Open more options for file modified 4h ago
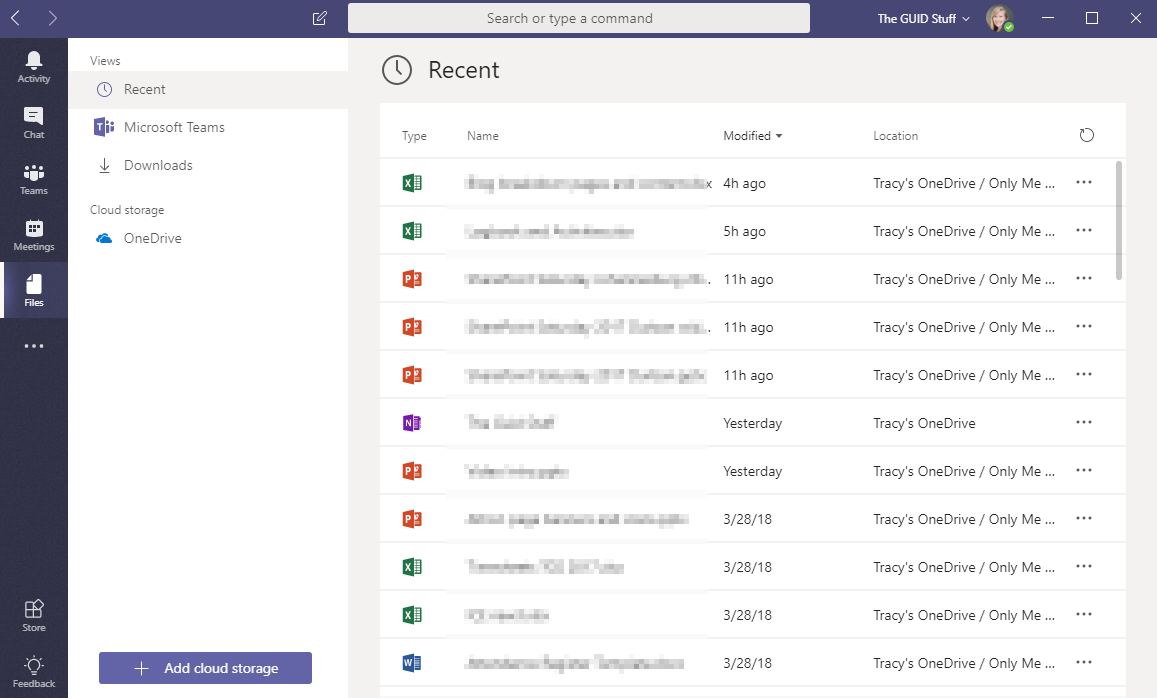 [x=1083, y=183]
